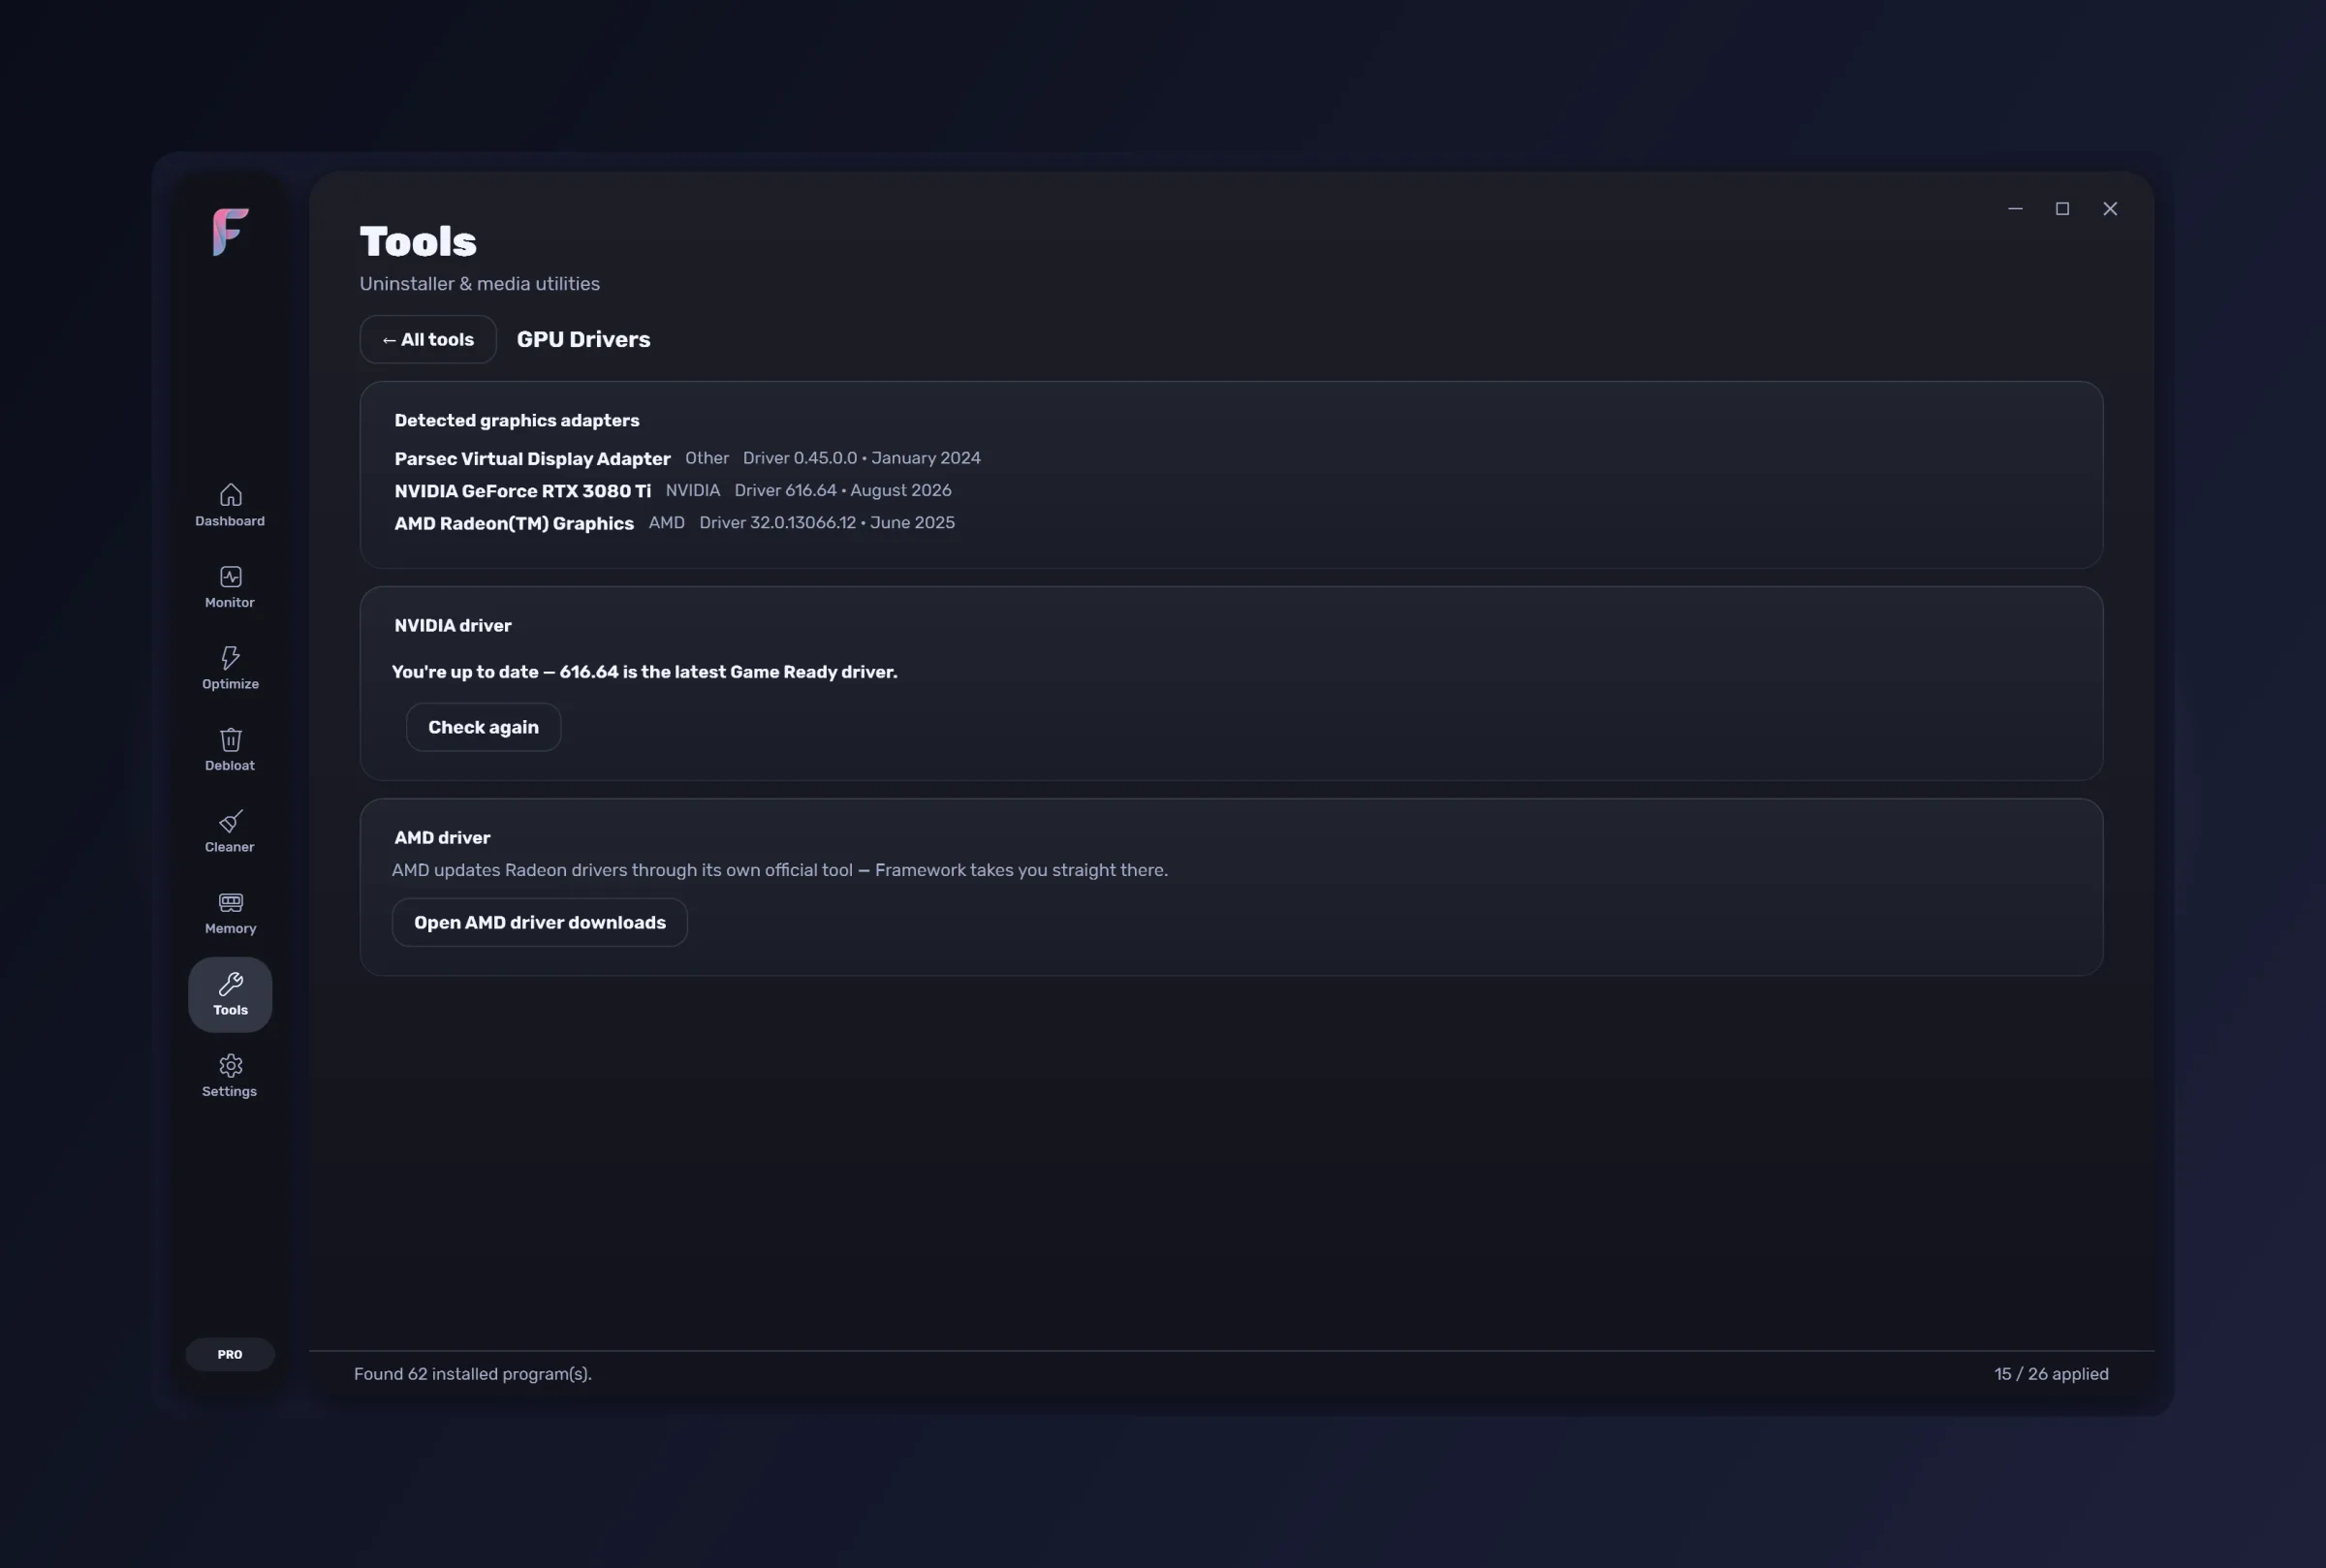Click the PRO badge
Image resolution: width=2326 pixels, height=1568 pixels.
tap(230, 1354)
